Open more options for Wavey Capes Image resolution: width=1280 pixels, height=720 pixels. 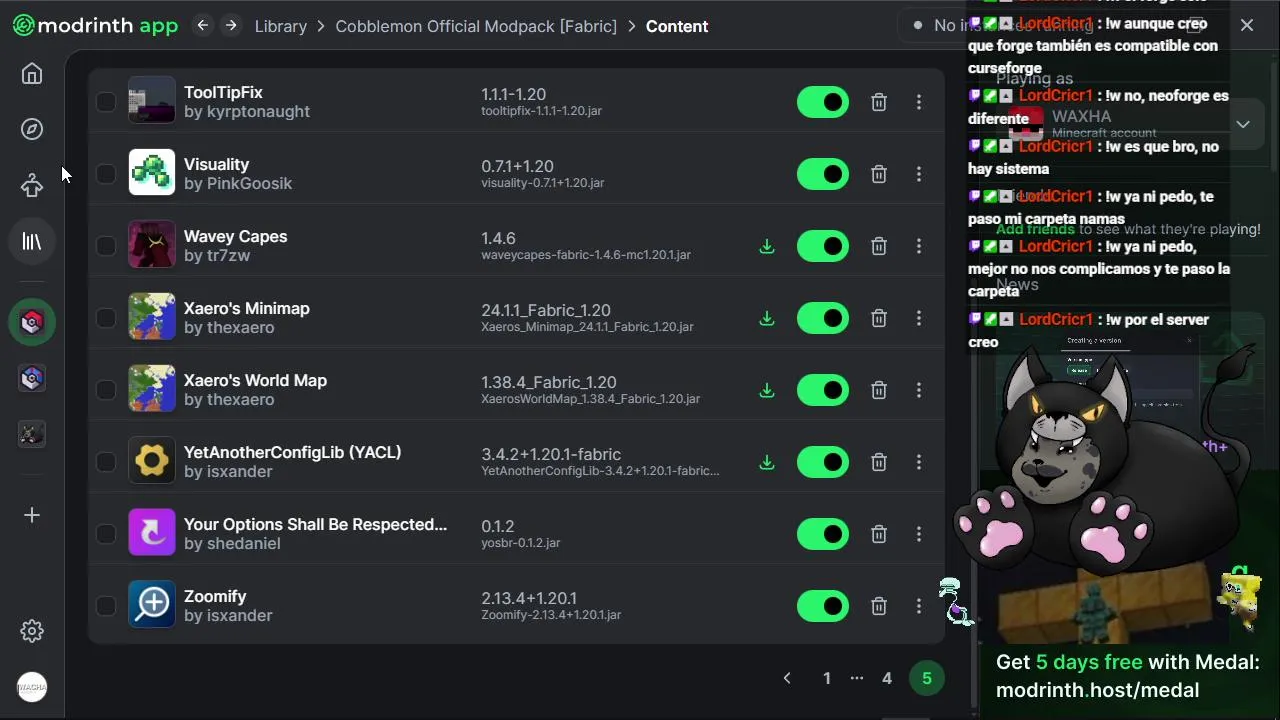[x=919, y=246]
